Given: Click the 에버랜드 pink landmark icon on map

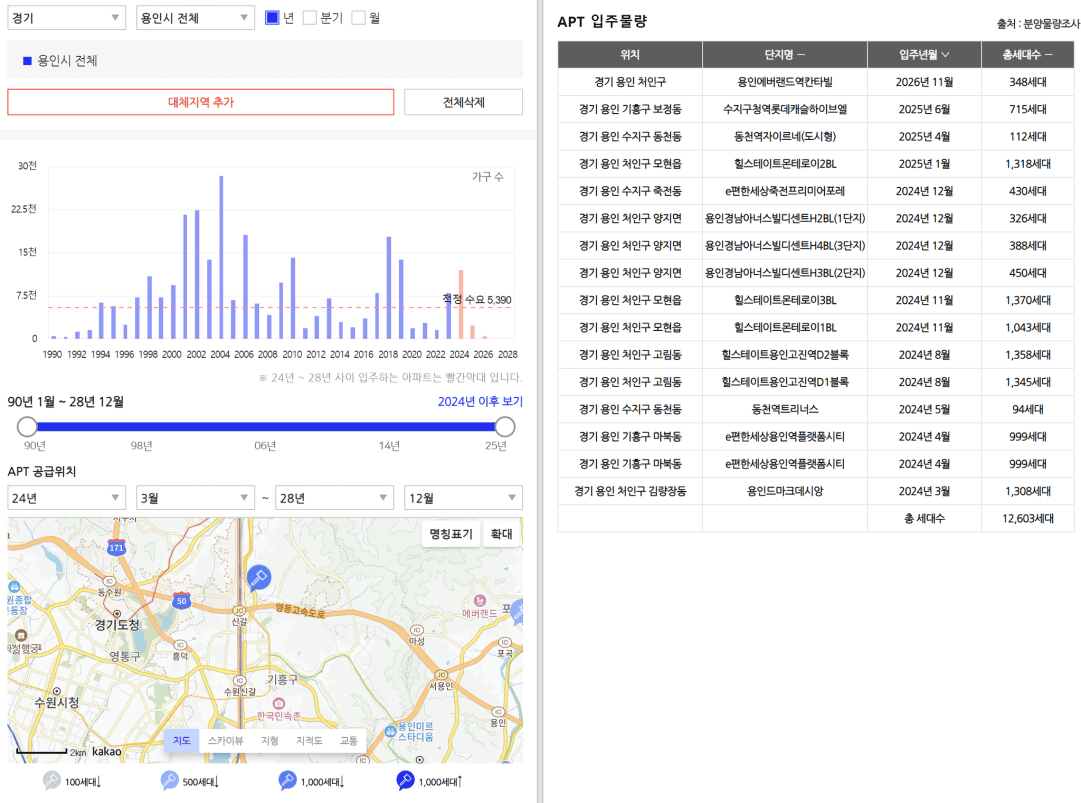Looking at the screenshot, I should click(x=480, y=601).
